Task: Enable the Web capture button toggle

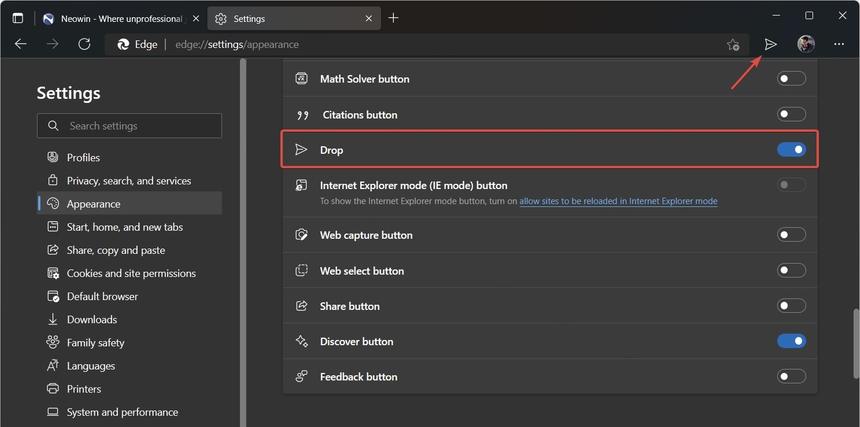Action: coord(791,235)
